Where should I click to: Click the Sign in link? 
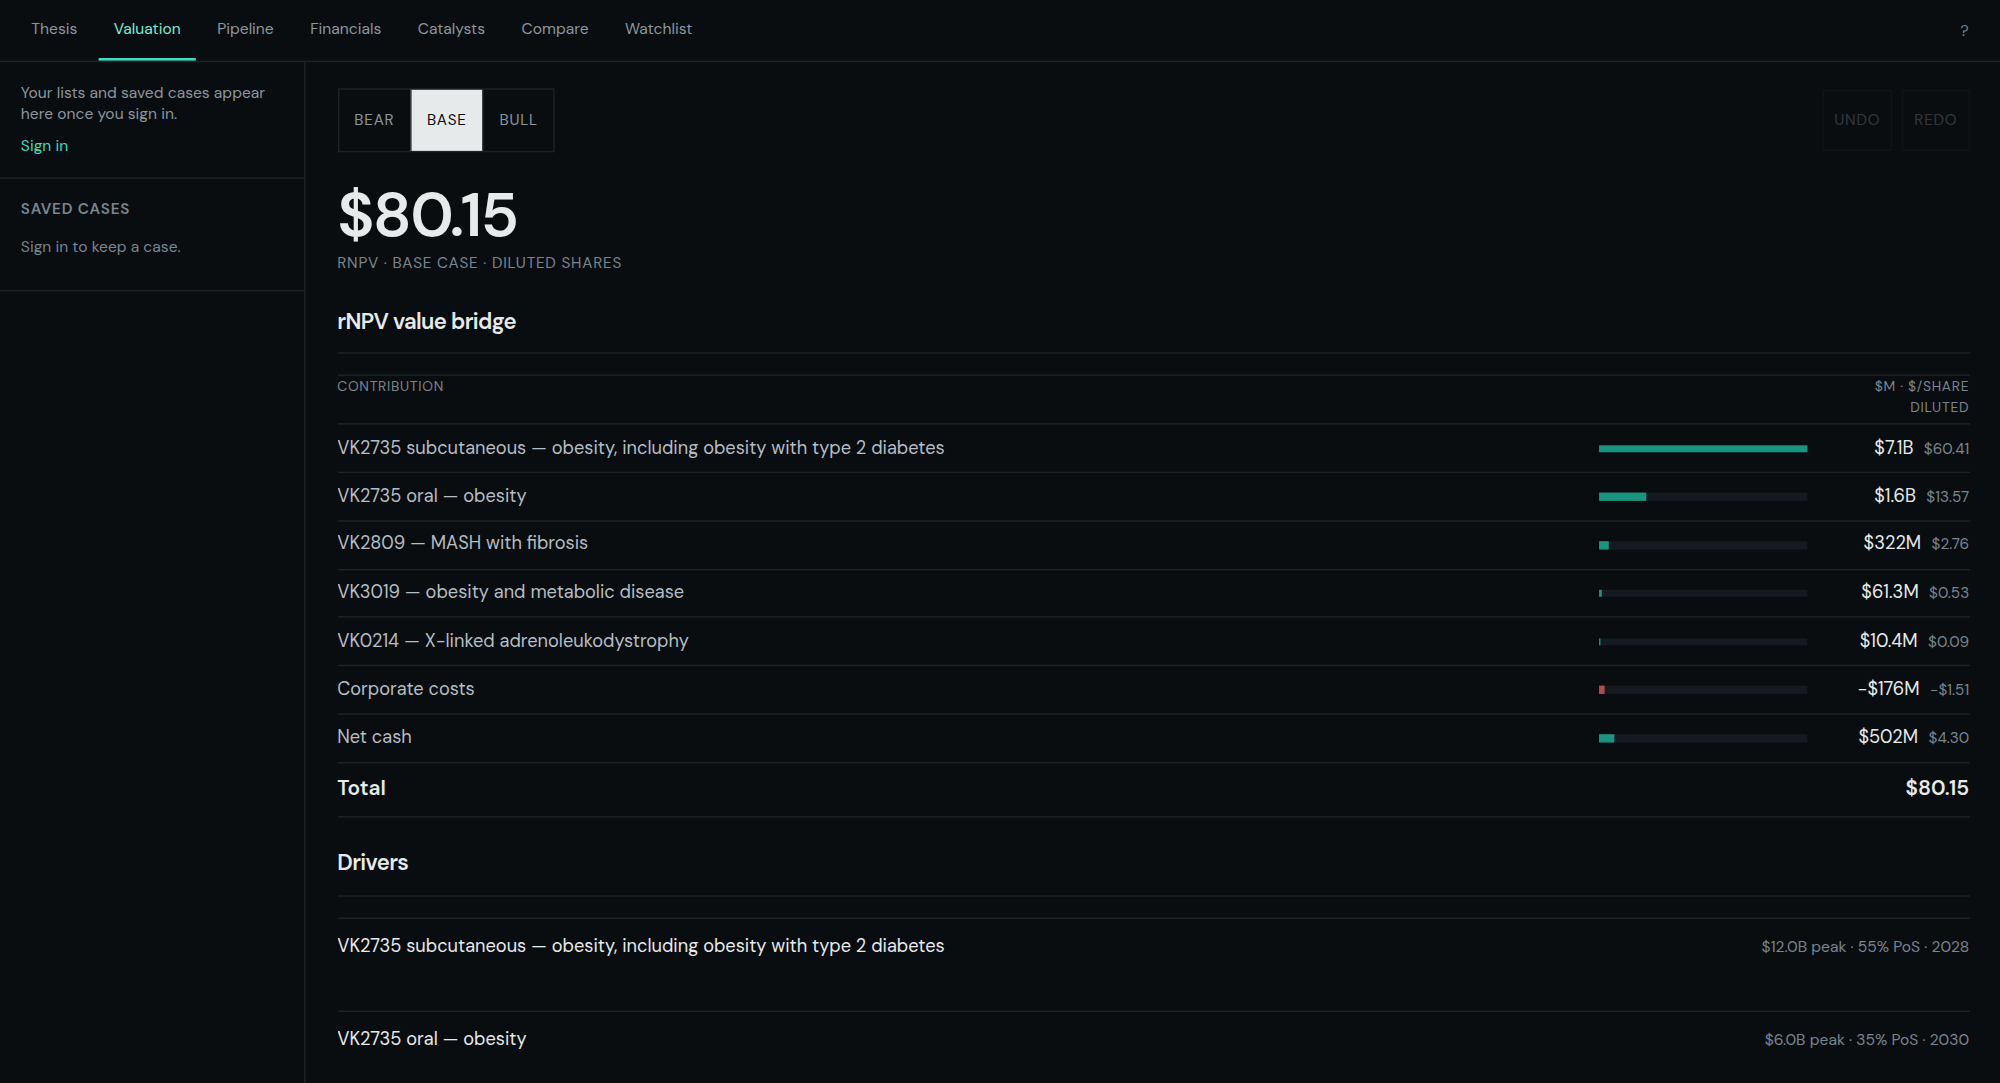point(44,146)
